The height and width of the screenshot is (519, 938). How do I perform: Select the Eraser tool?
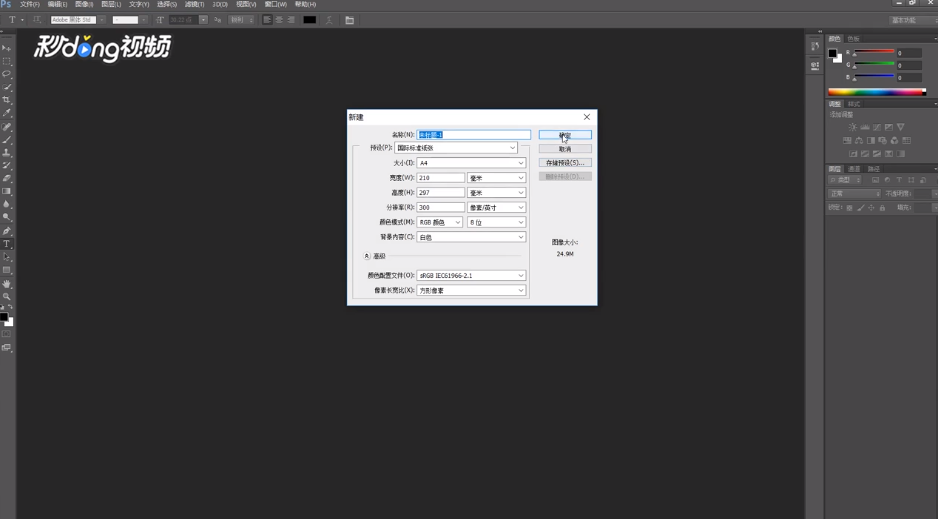[7, 178]
